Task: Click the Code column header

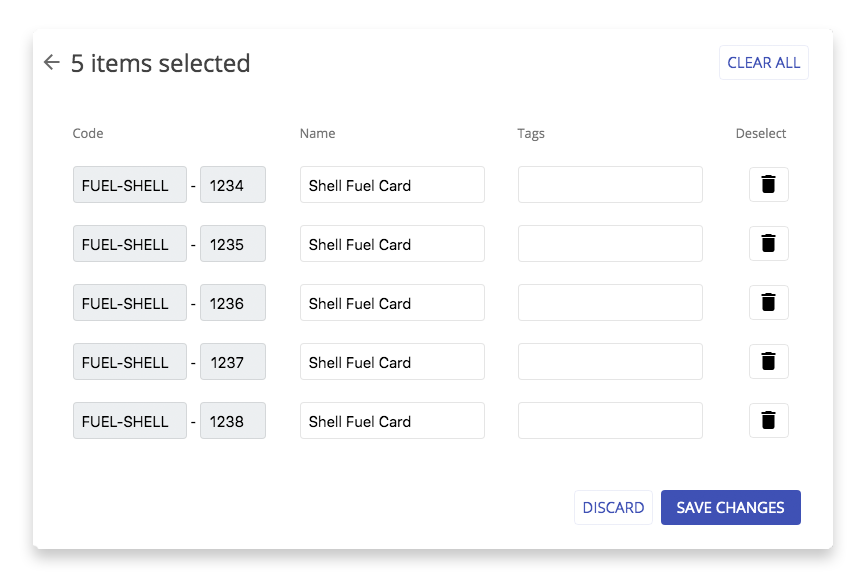Action: click(88, 133)
